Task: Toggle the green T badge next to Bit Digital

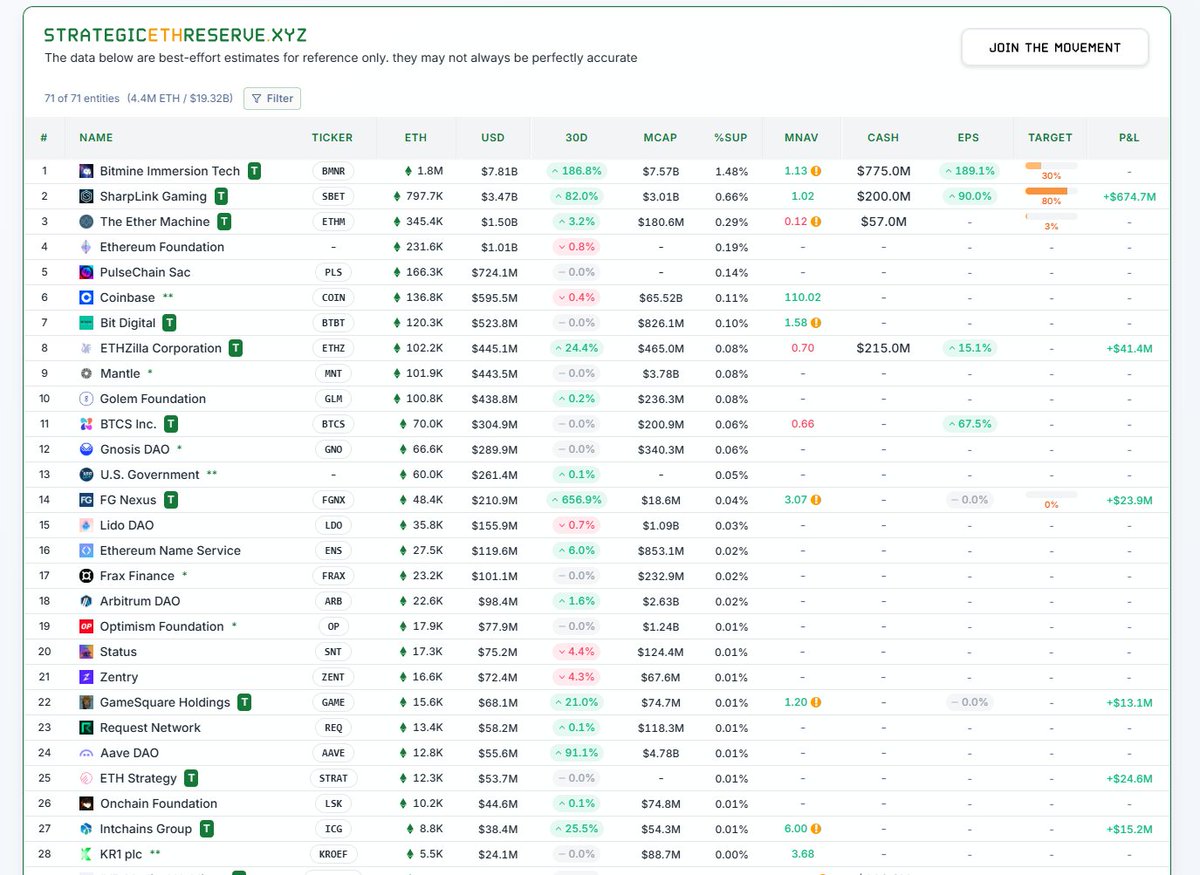Action: (x=168, y=322)
